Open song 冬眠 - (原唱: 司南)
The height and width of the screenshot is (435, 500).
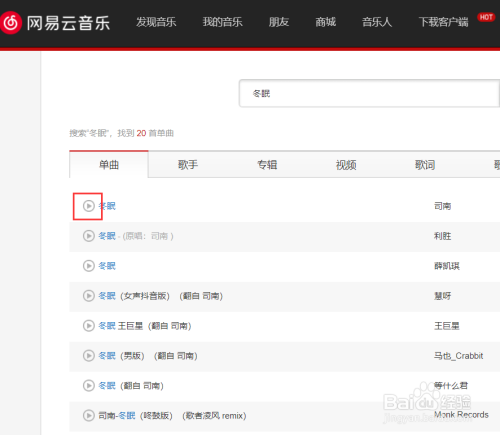(x=136, y=236)
